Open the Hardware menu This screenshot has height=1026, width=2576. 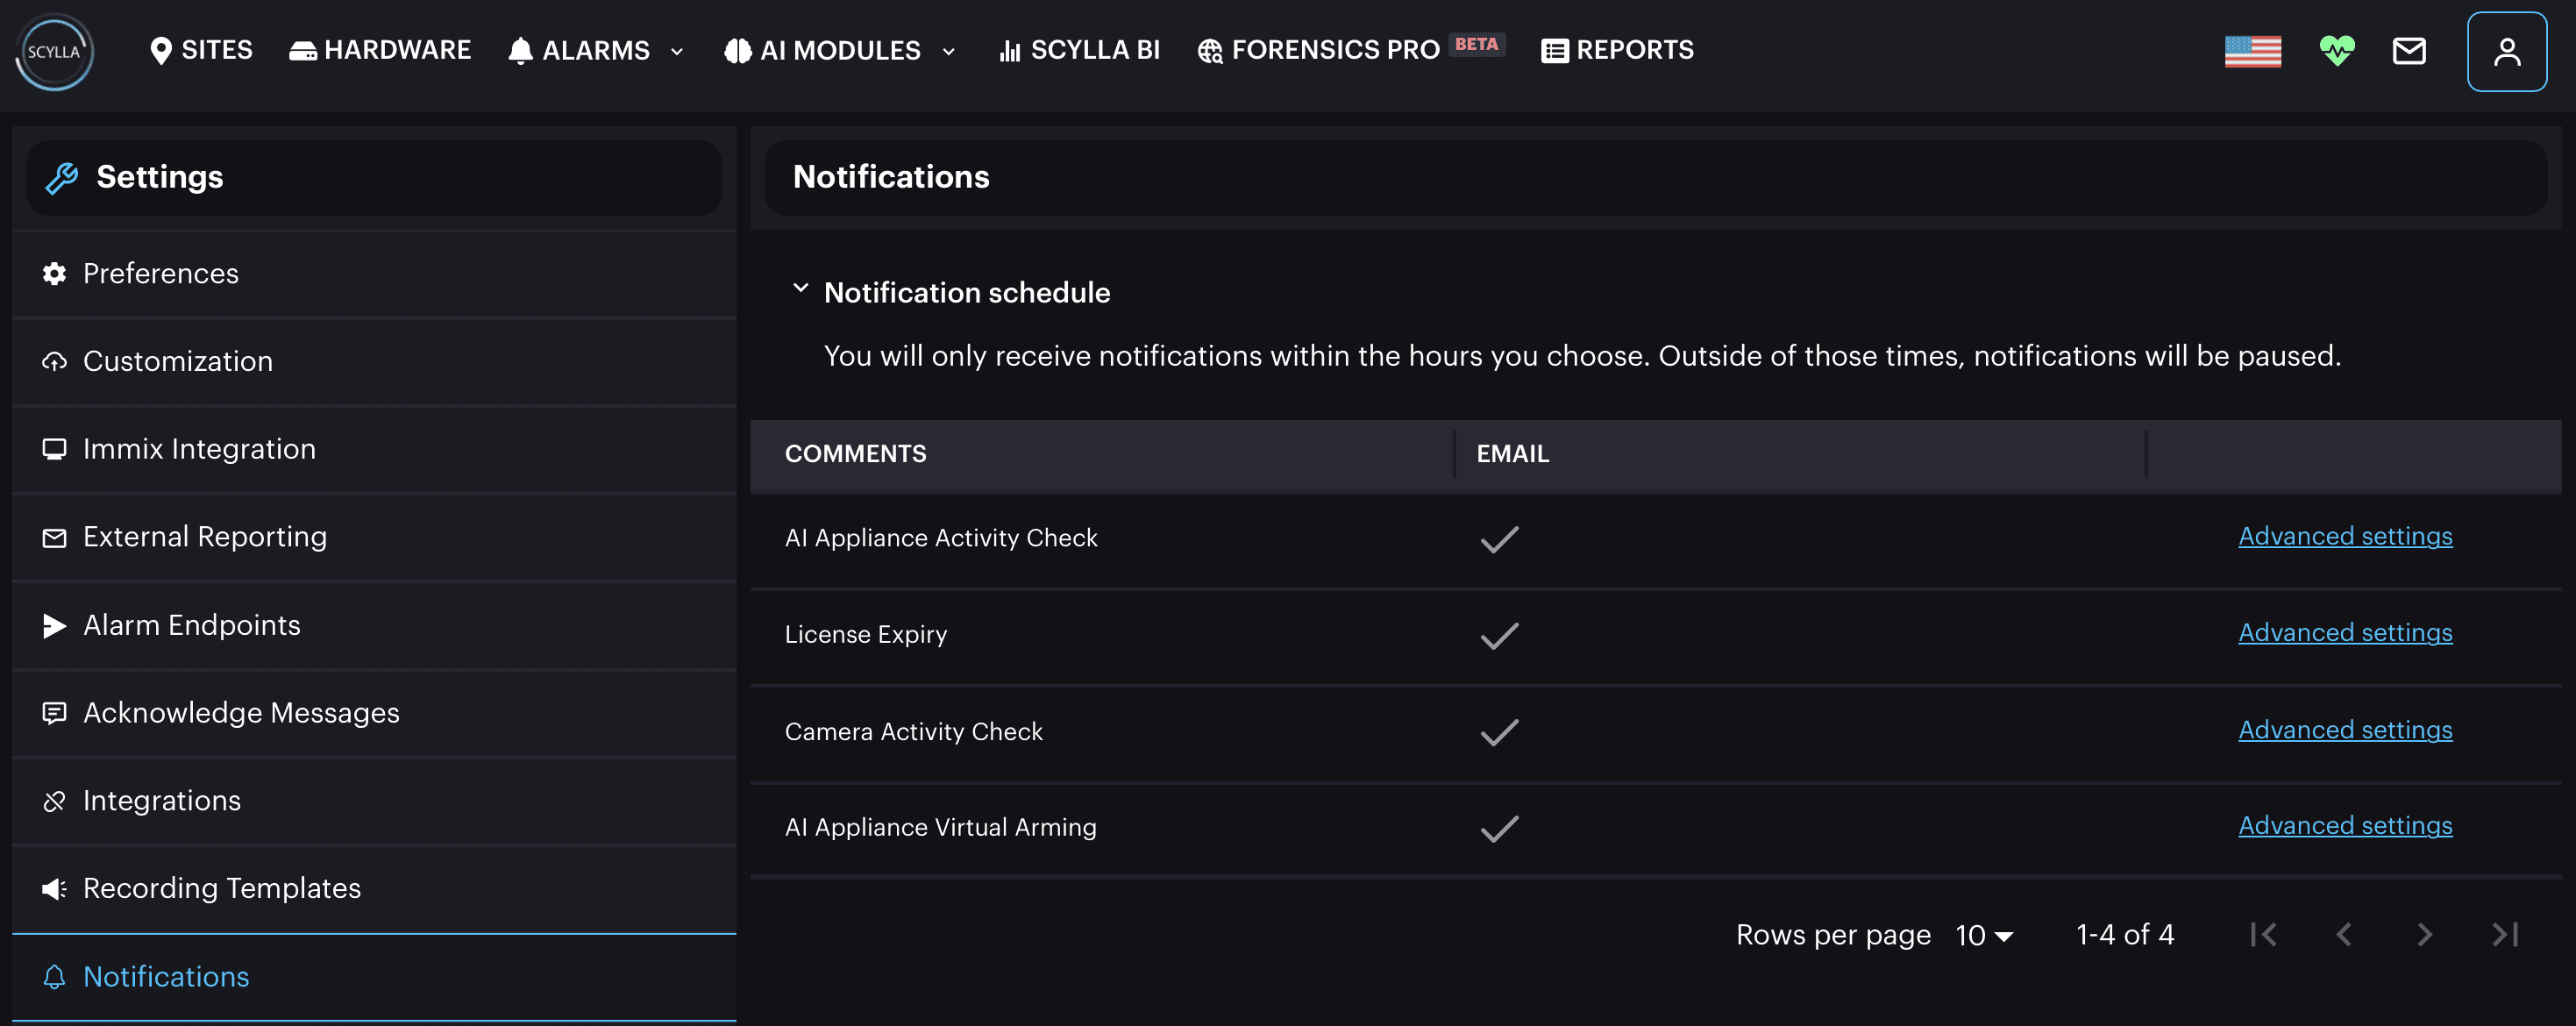(380, 50)
